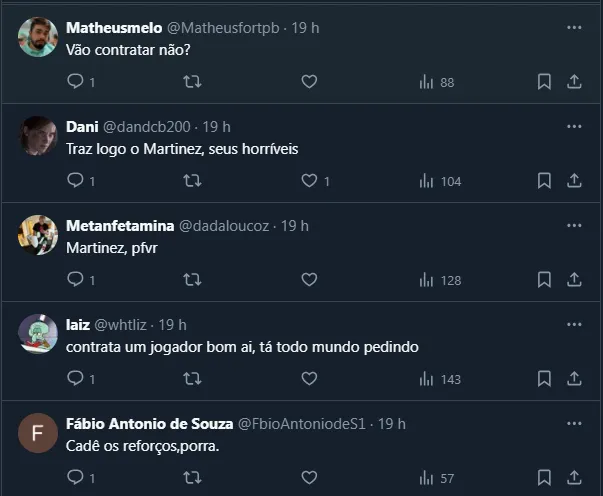Like Dani's tweet about Martinez
This screenshot has width=603, height=496.
tap(310, 181)
